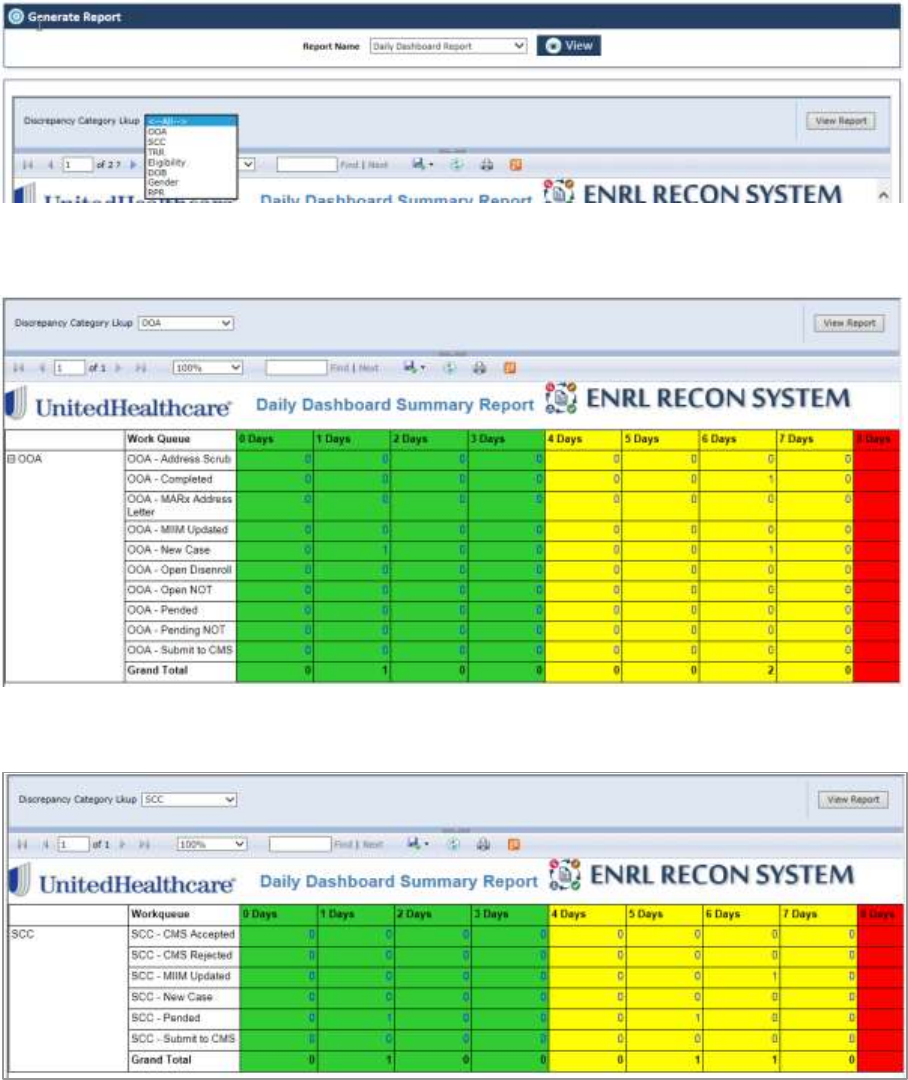Click the refresh icon in SCC toolbar
908x1080 pixels.
click(453, 844)
